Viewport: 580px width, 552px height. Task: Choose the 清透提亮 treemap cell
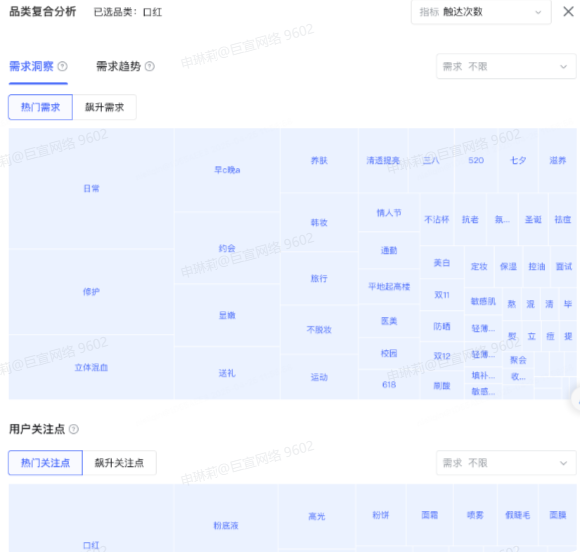tap(383, 161)
